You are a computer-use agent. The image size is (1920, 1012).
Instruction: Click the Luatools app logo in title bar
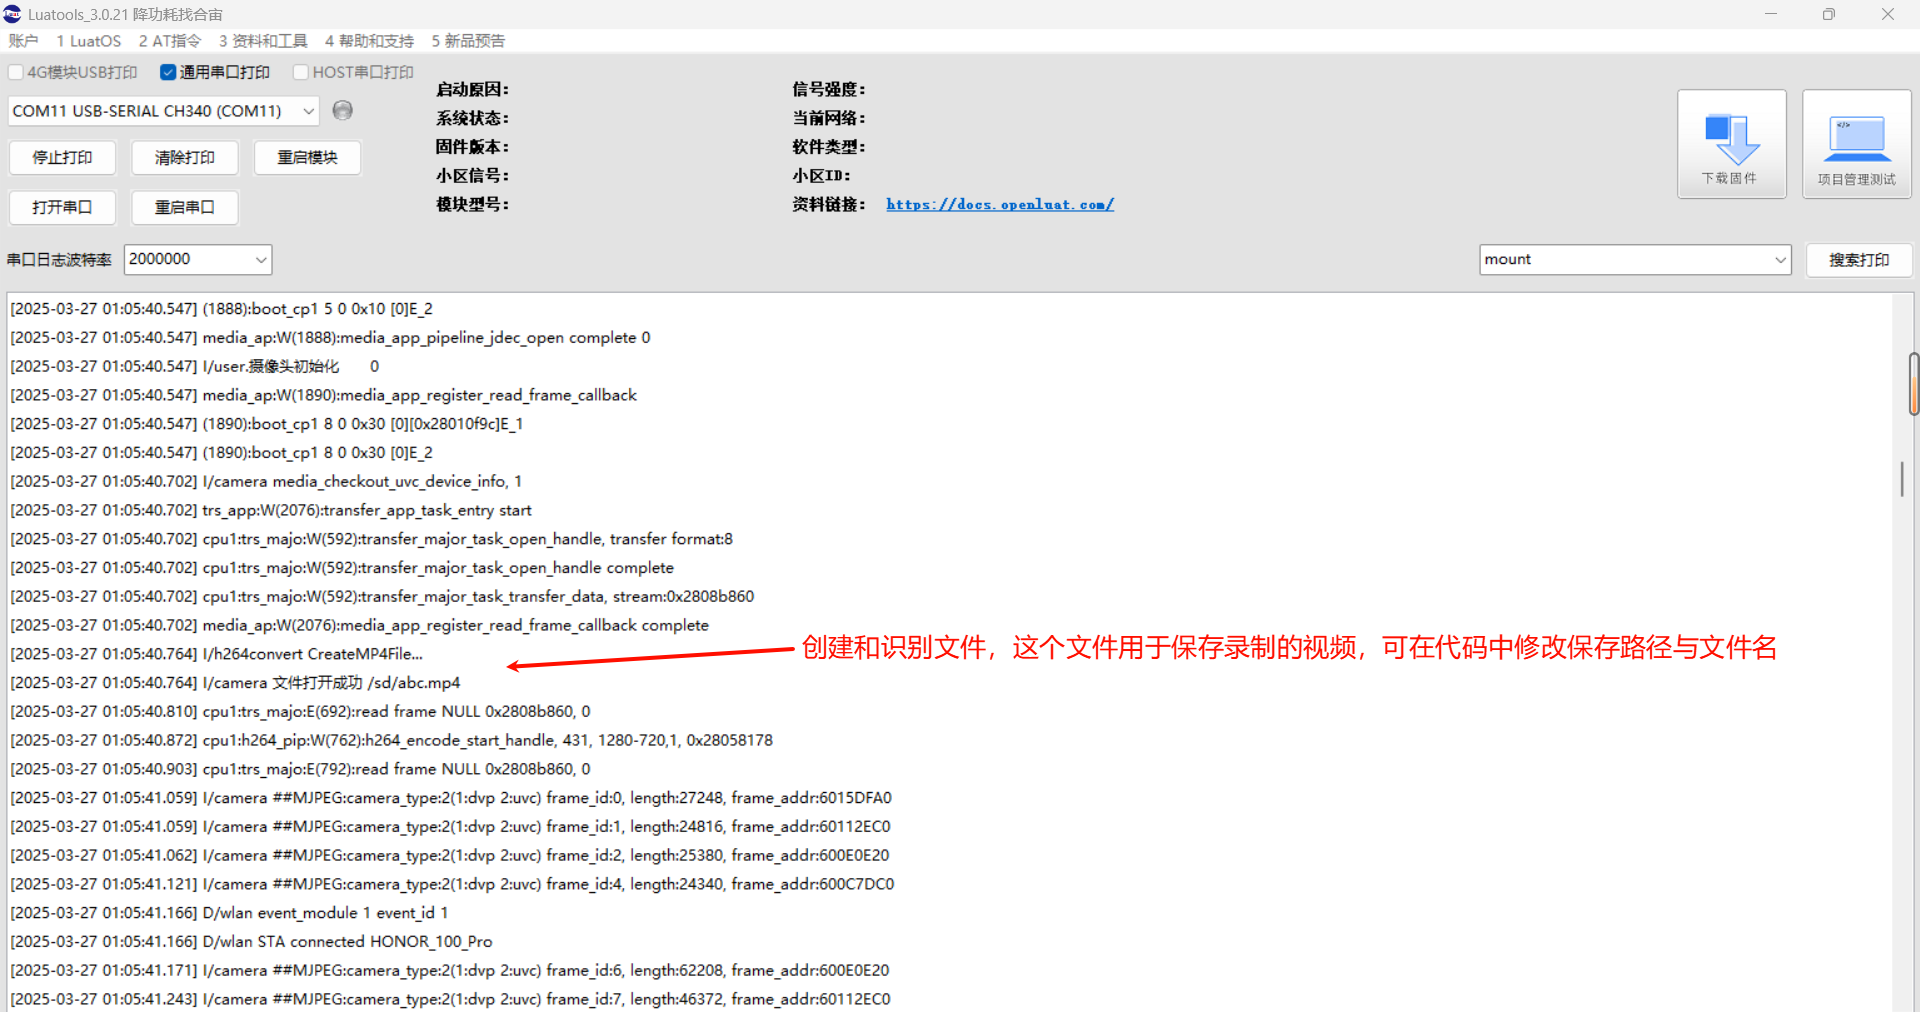[12, 14]
